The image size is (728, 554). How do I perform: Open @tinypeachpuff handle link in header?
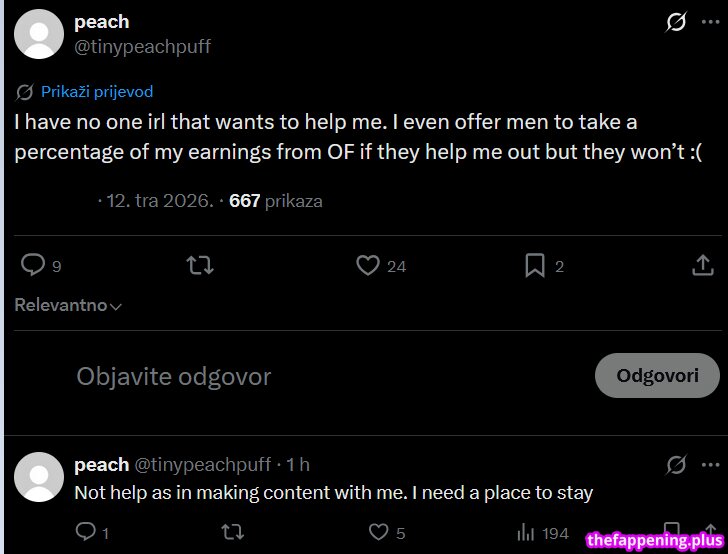point(142,46)
